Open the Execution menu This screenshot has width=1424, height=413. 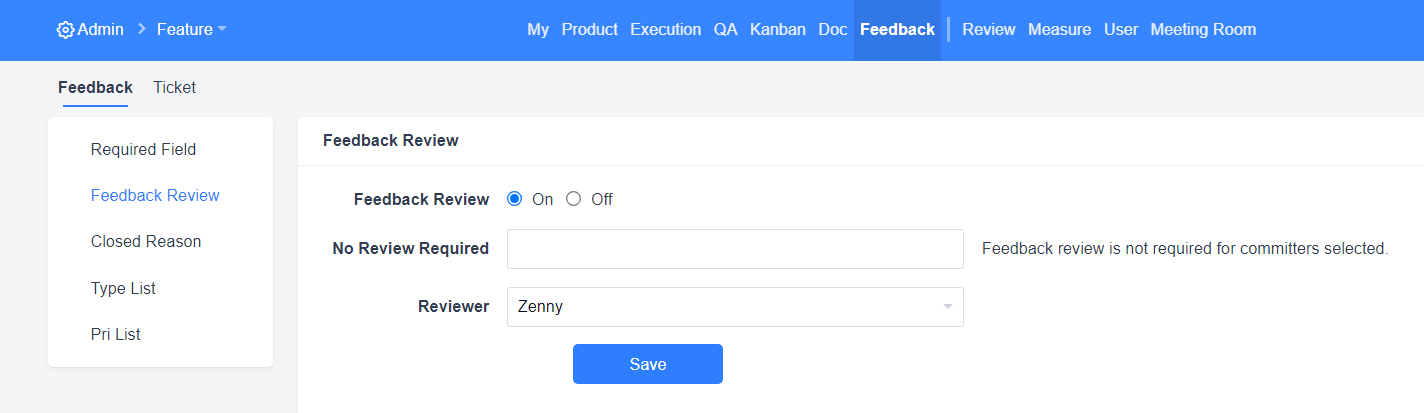pos(665,30)
